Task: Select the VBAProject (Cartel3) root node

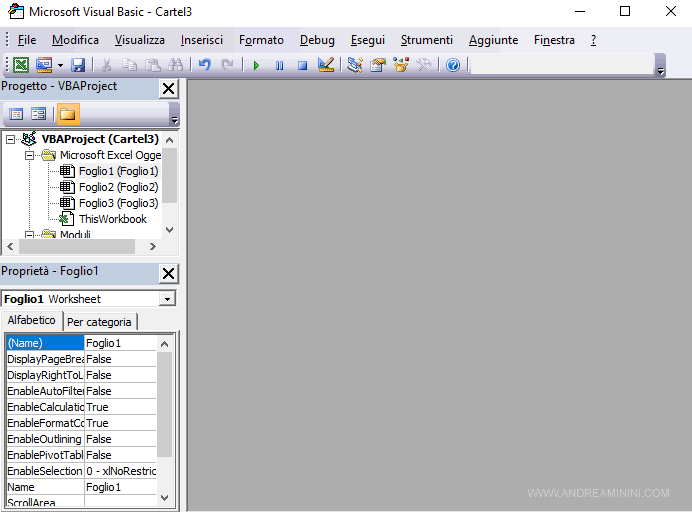Action: [100, 139]
